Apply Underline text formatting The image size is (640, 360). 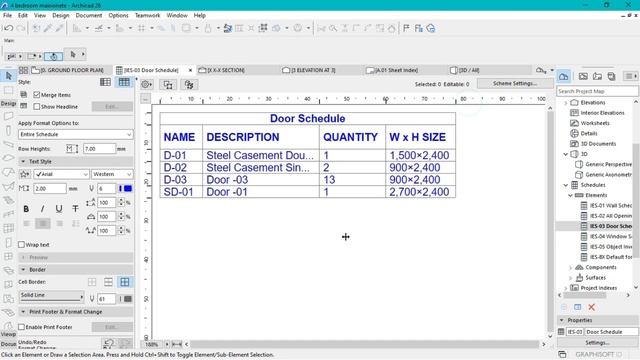[59, 209]
